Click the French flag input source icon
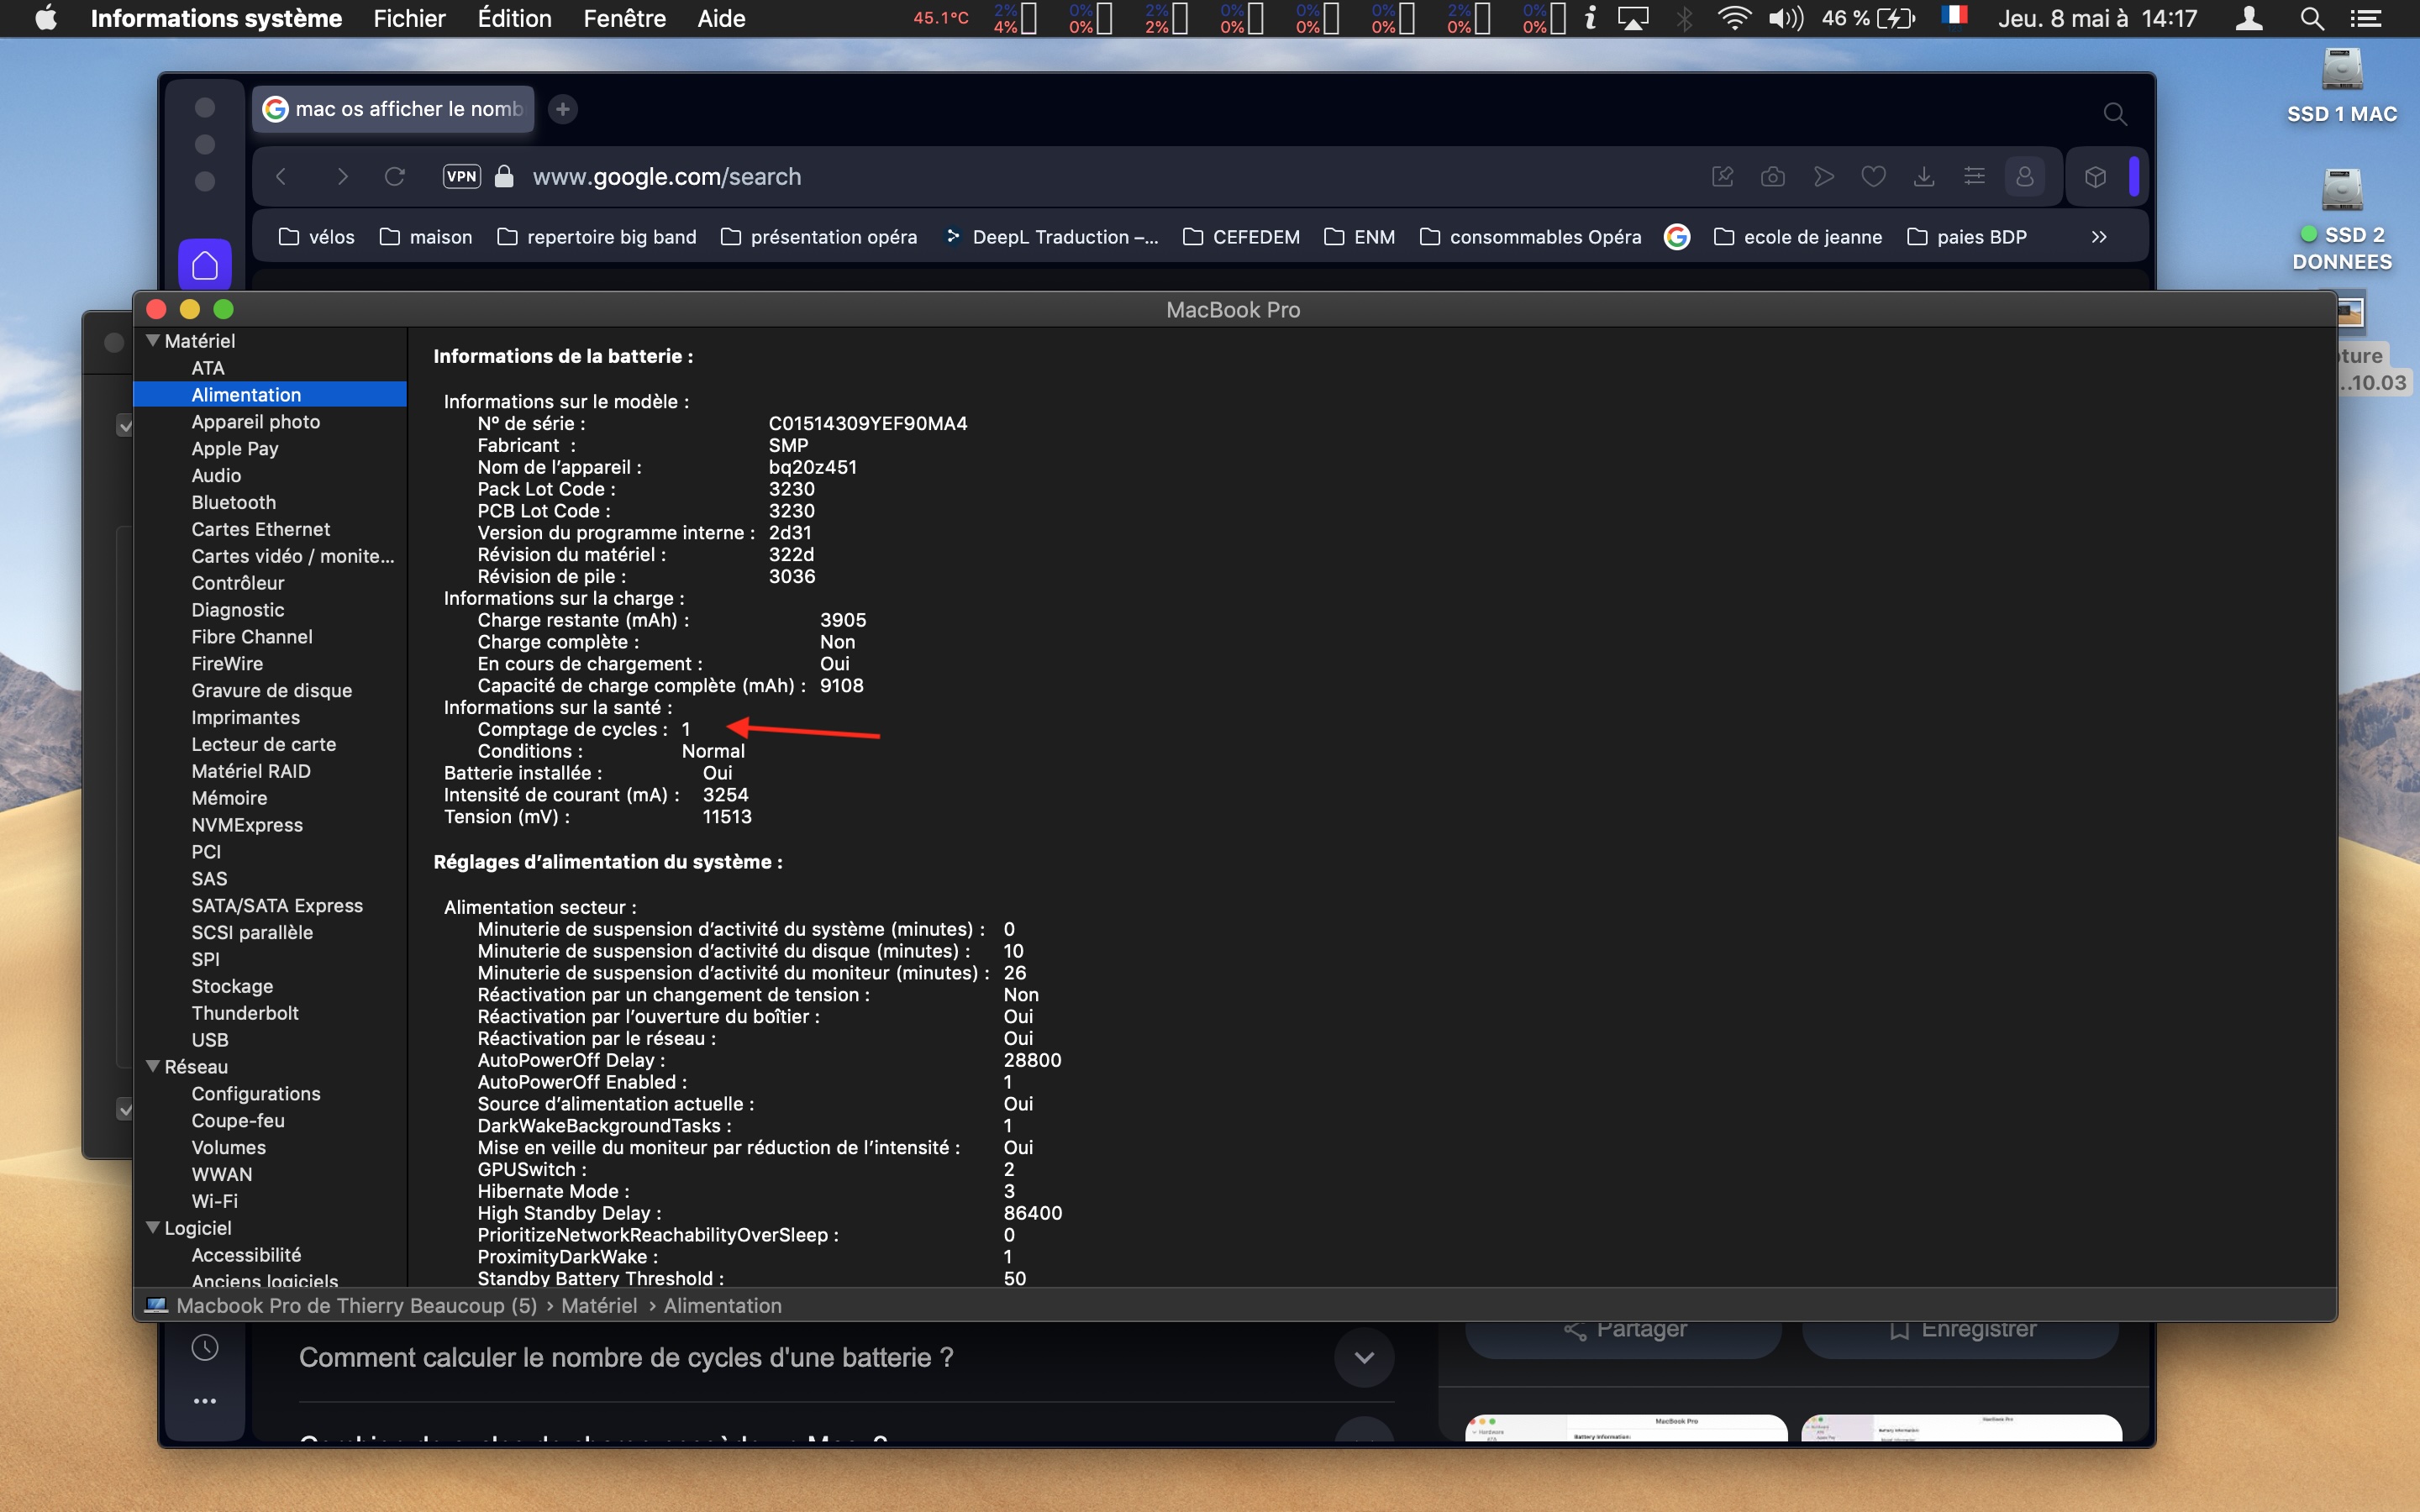Viewport: 2420px width, 1512px height. click(x=1953, y=16)
